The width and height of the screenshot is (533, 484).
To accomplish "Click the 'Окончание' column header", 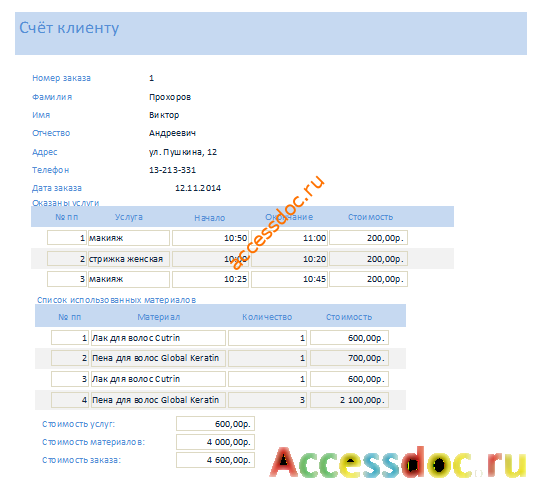I will point(289,217).
